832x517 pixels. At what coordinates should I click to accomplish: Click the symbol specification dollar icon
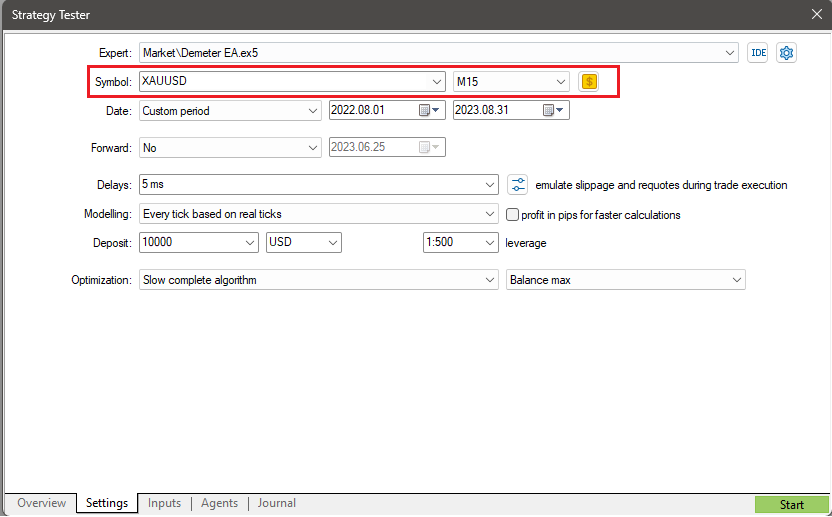589,82
